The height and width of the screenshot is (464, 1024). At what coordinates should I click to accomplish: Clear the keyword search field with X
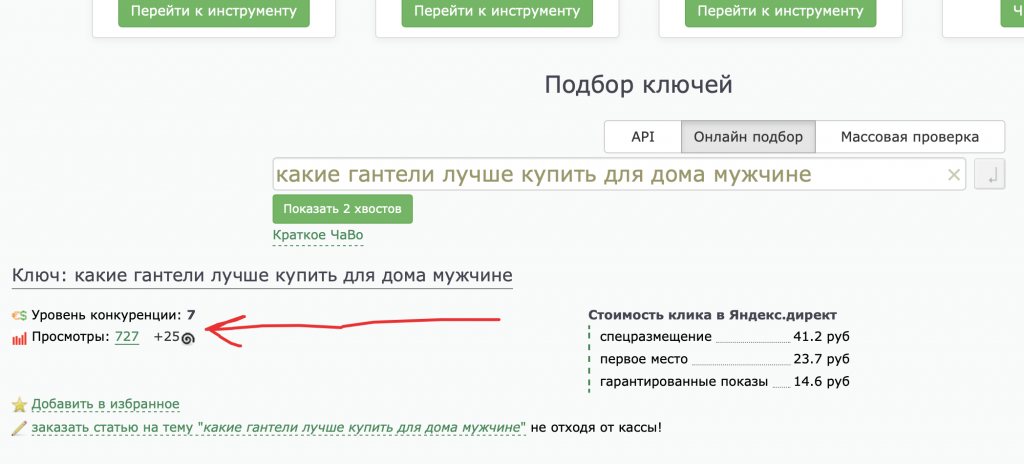click(x=953, y=175)
